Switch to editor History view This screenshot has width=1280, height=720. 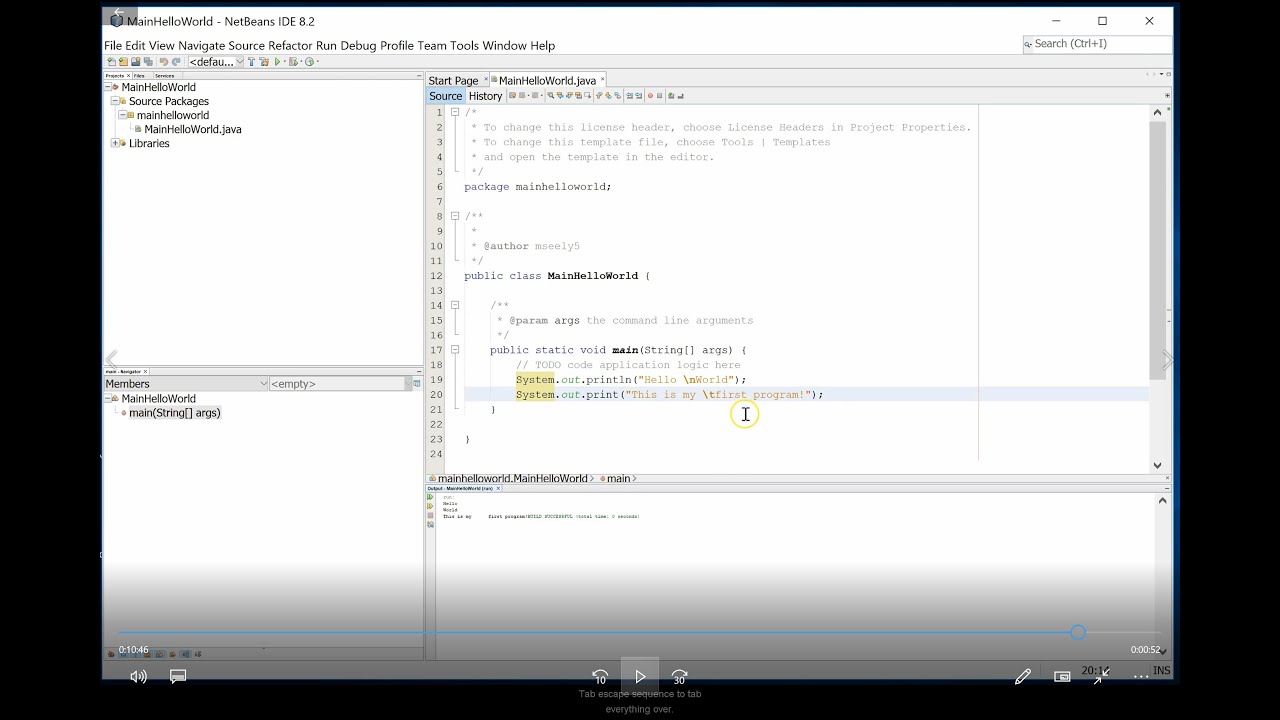point(485,96)
